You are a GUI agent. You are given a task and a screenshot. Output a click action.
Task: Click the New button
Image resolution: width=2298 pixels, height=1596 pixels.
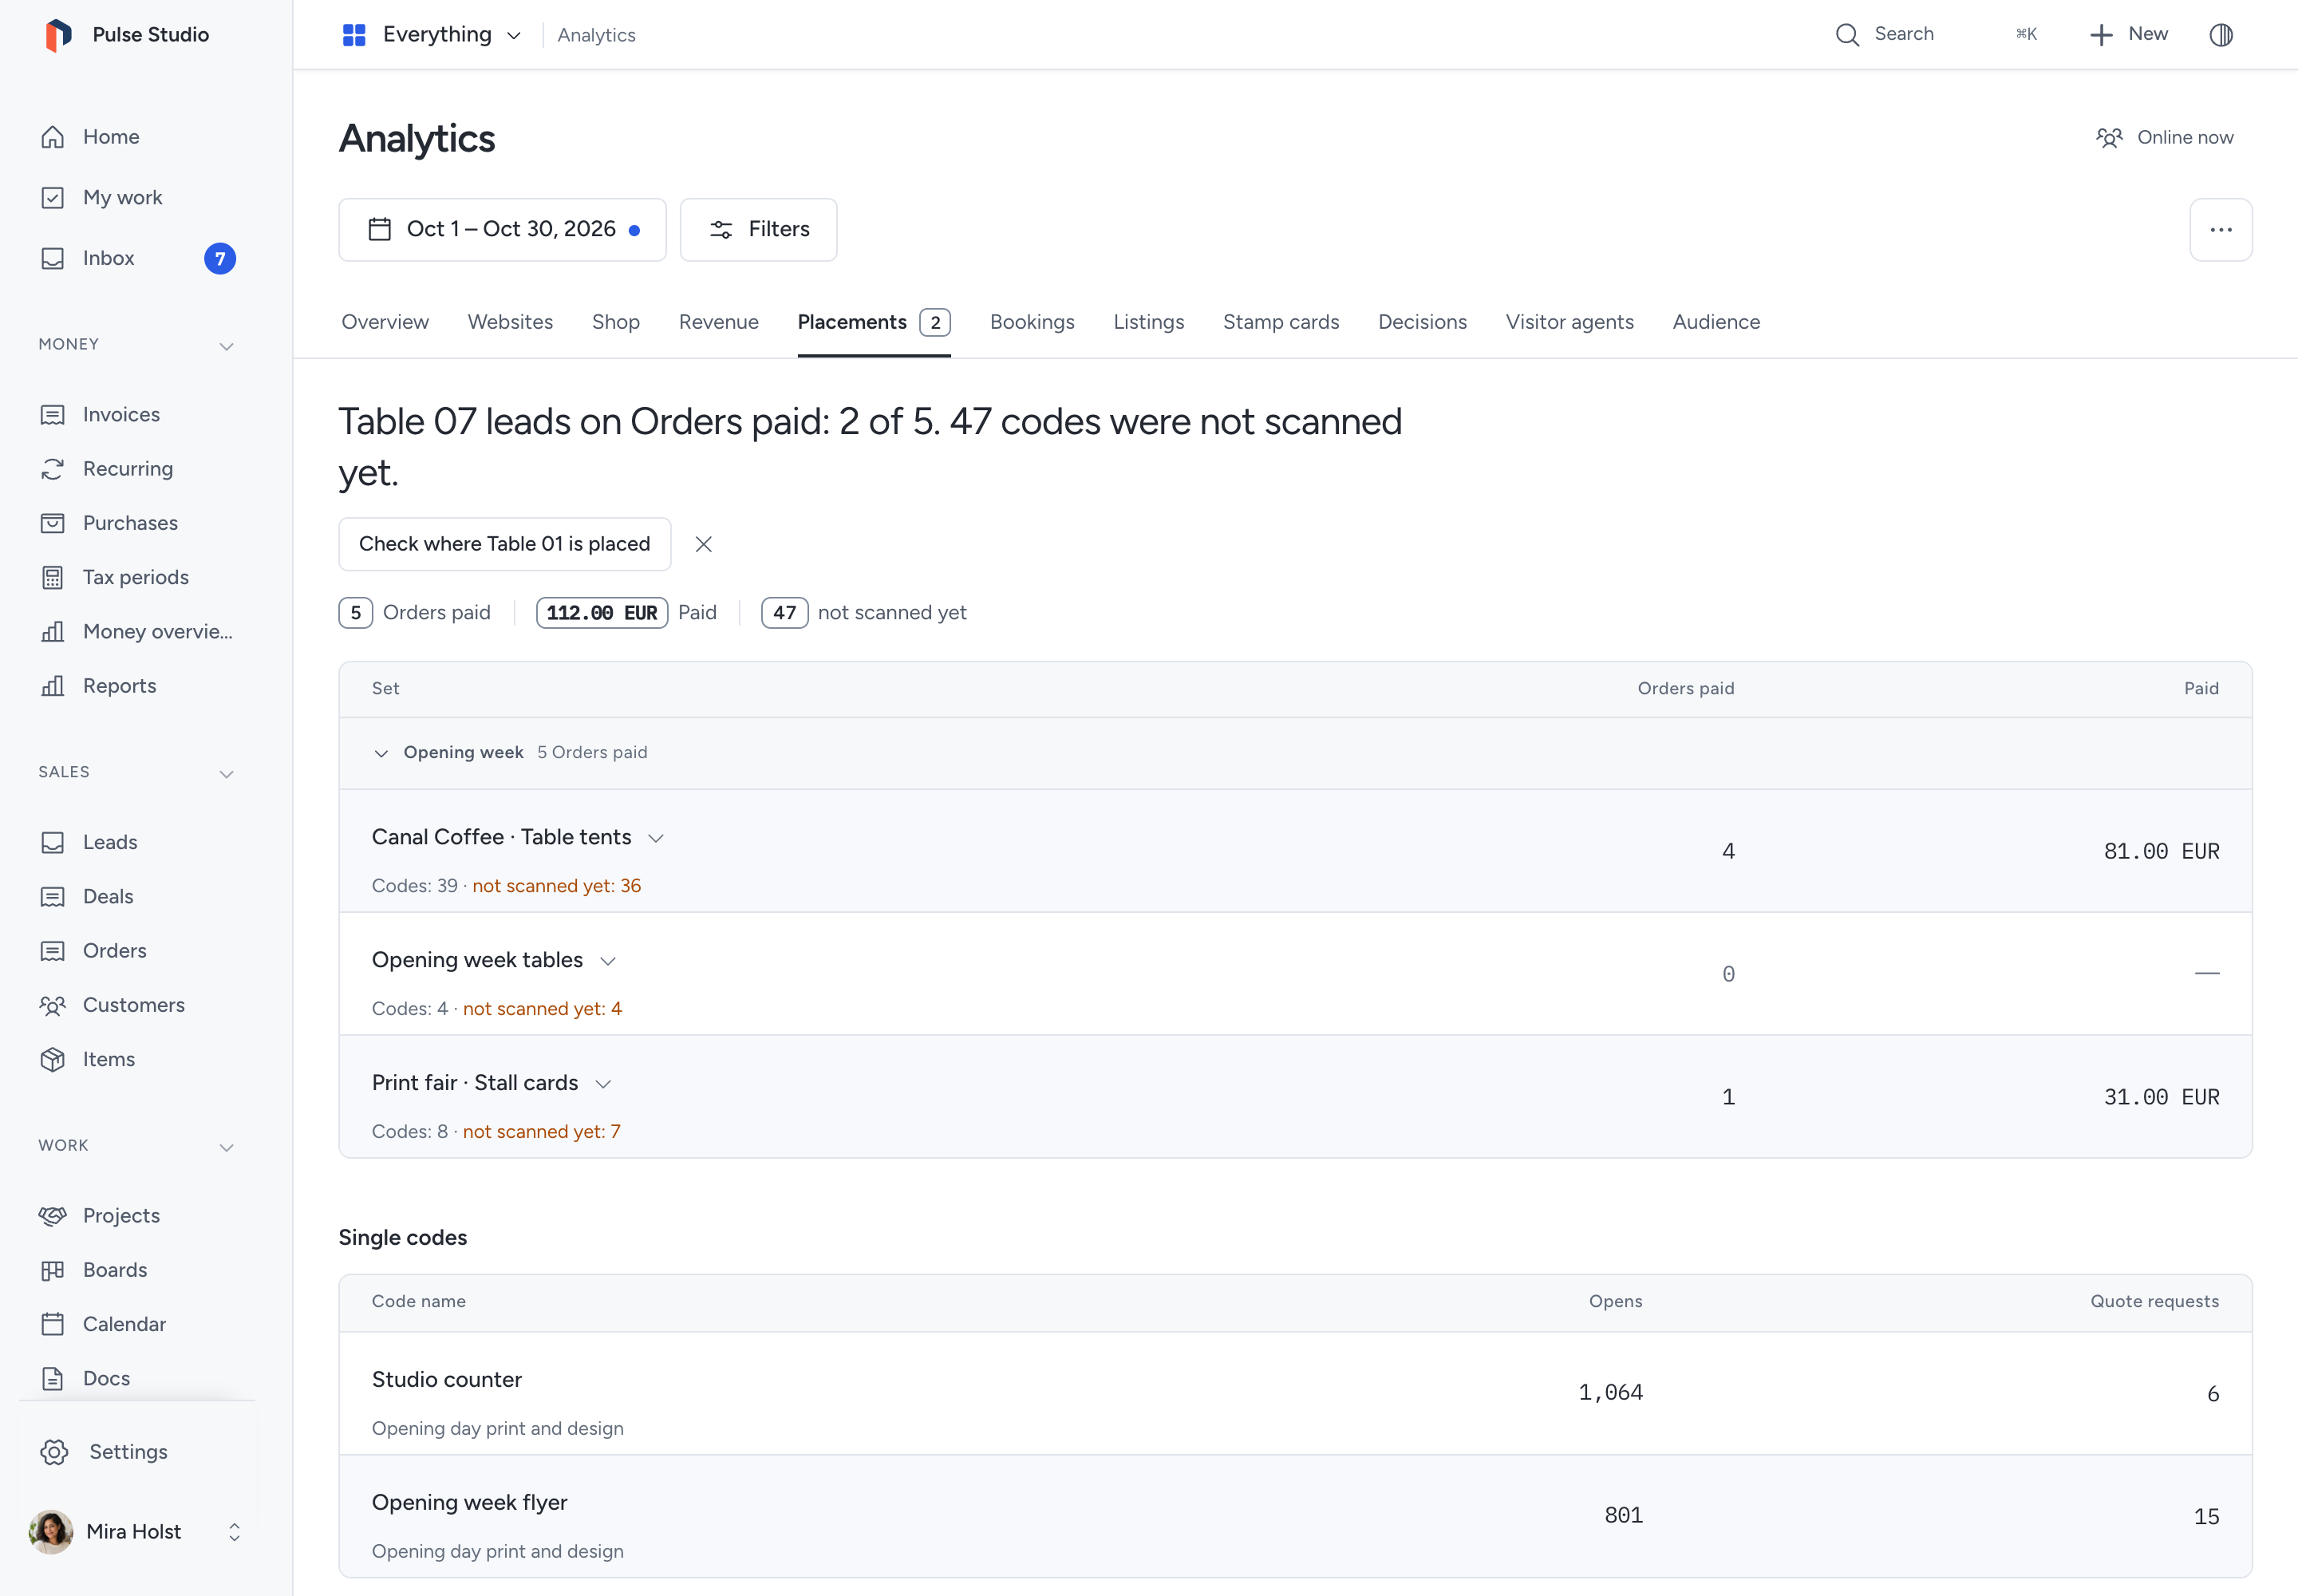(2129, 35)
